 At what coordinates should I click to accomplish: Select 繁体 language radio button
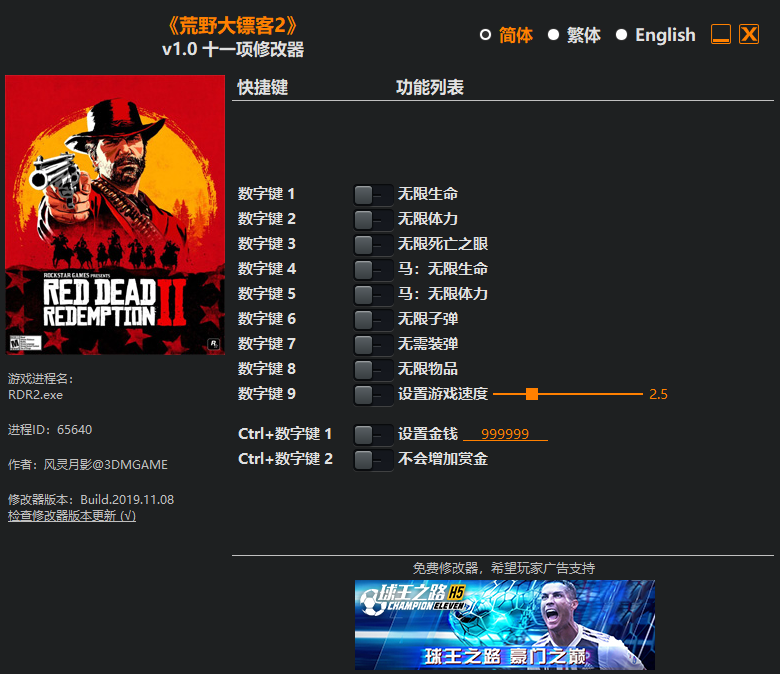(x=553, y=35)
